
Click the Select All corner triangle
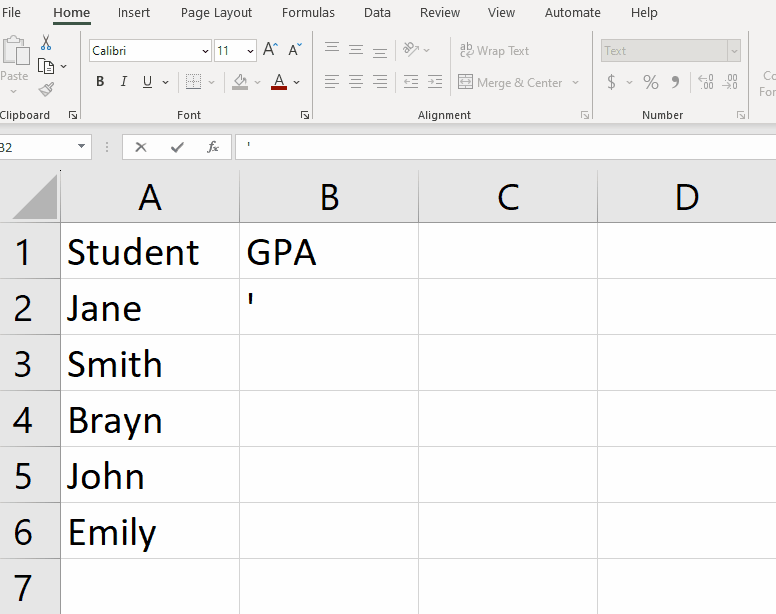click(34, 197)
